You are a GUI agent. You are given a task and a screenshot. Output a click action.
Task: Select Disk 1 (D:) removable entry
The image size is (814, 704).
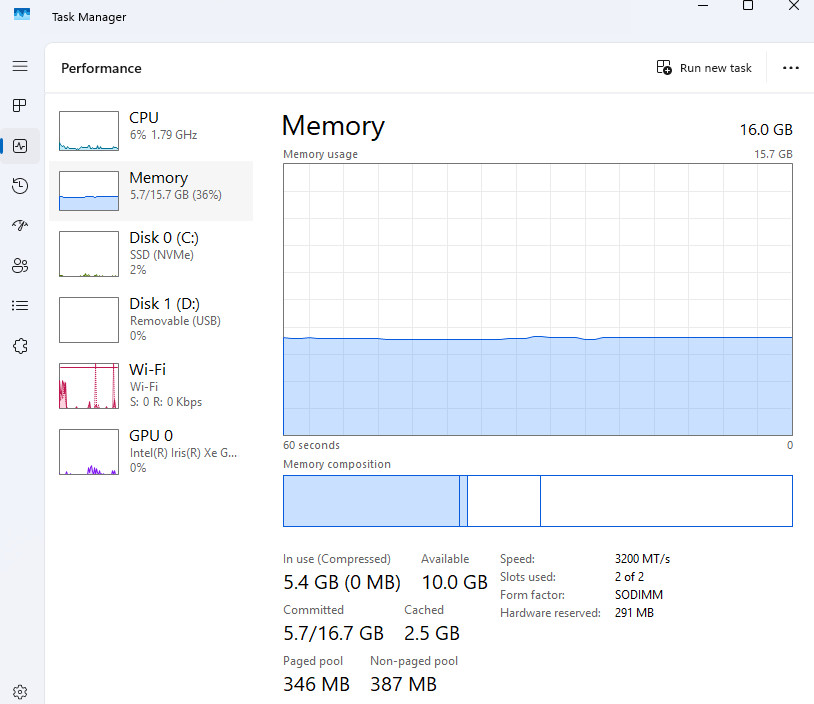pos(151,319)
